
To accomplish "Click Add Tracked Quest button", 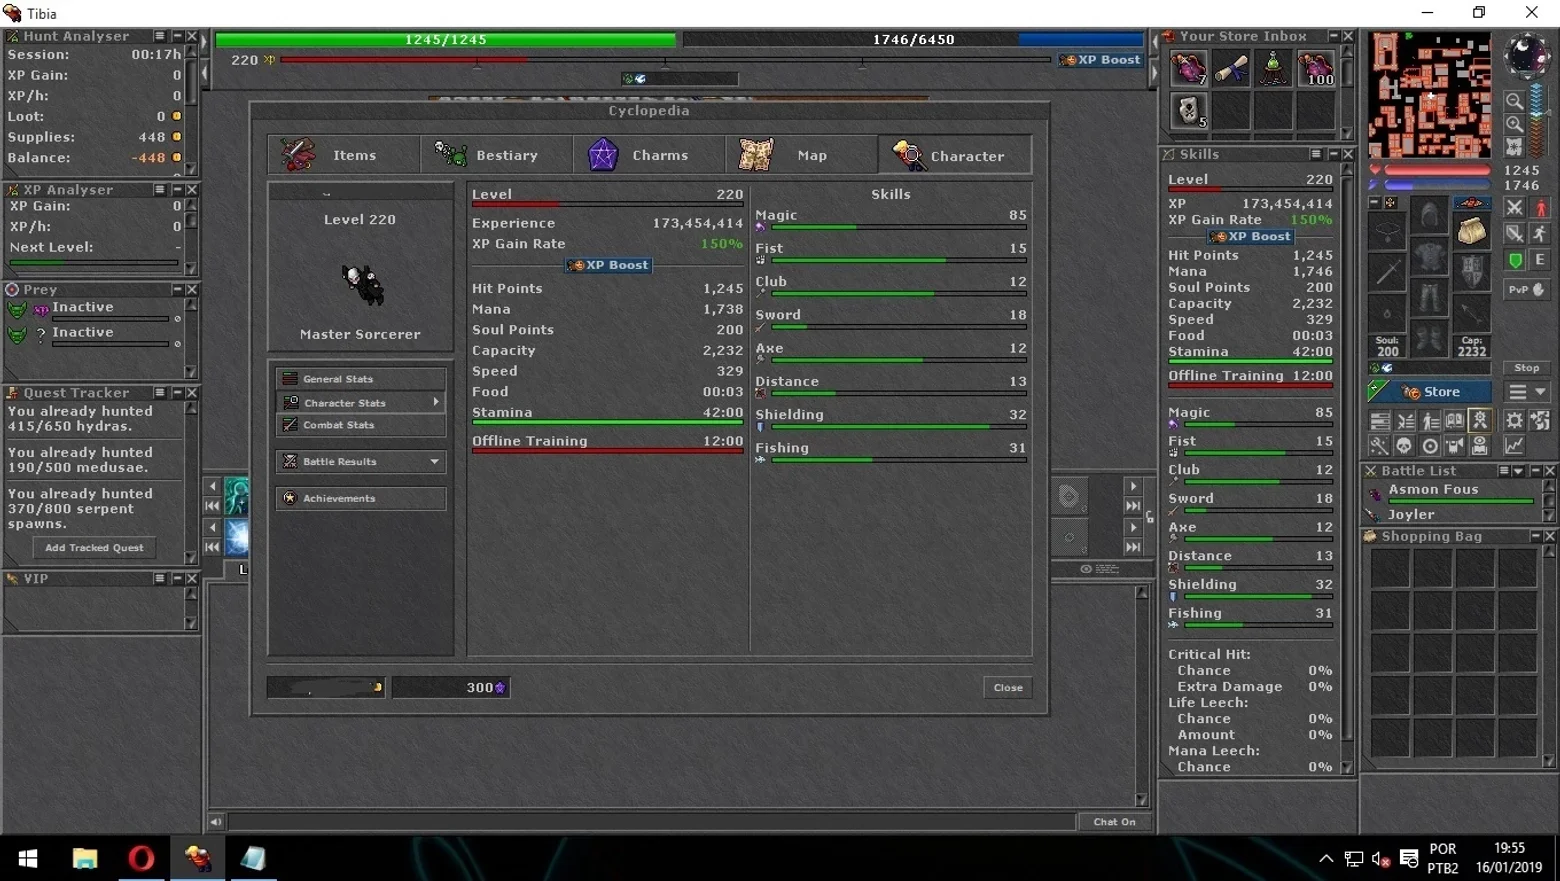I will click(94, 548).
